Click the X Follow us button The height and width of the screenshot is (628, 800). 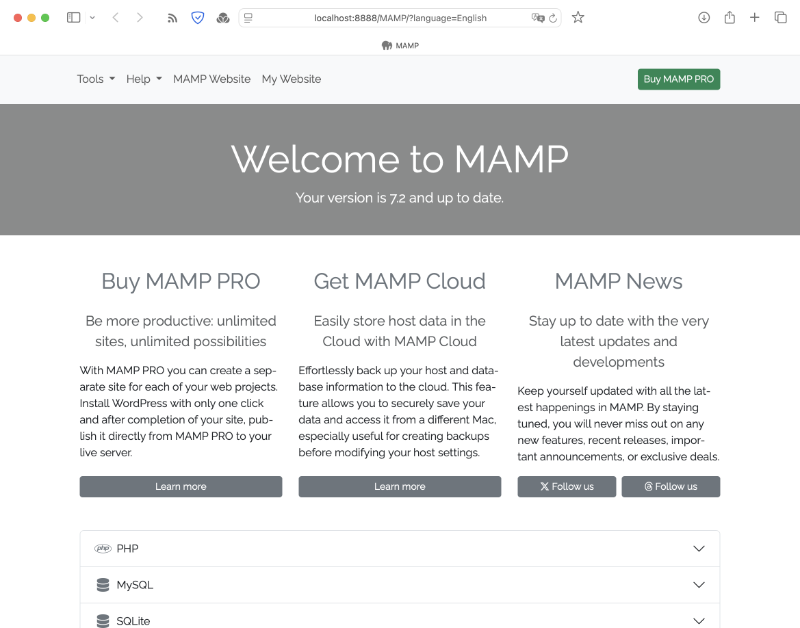pyautogui.click(x=566, y=486)
